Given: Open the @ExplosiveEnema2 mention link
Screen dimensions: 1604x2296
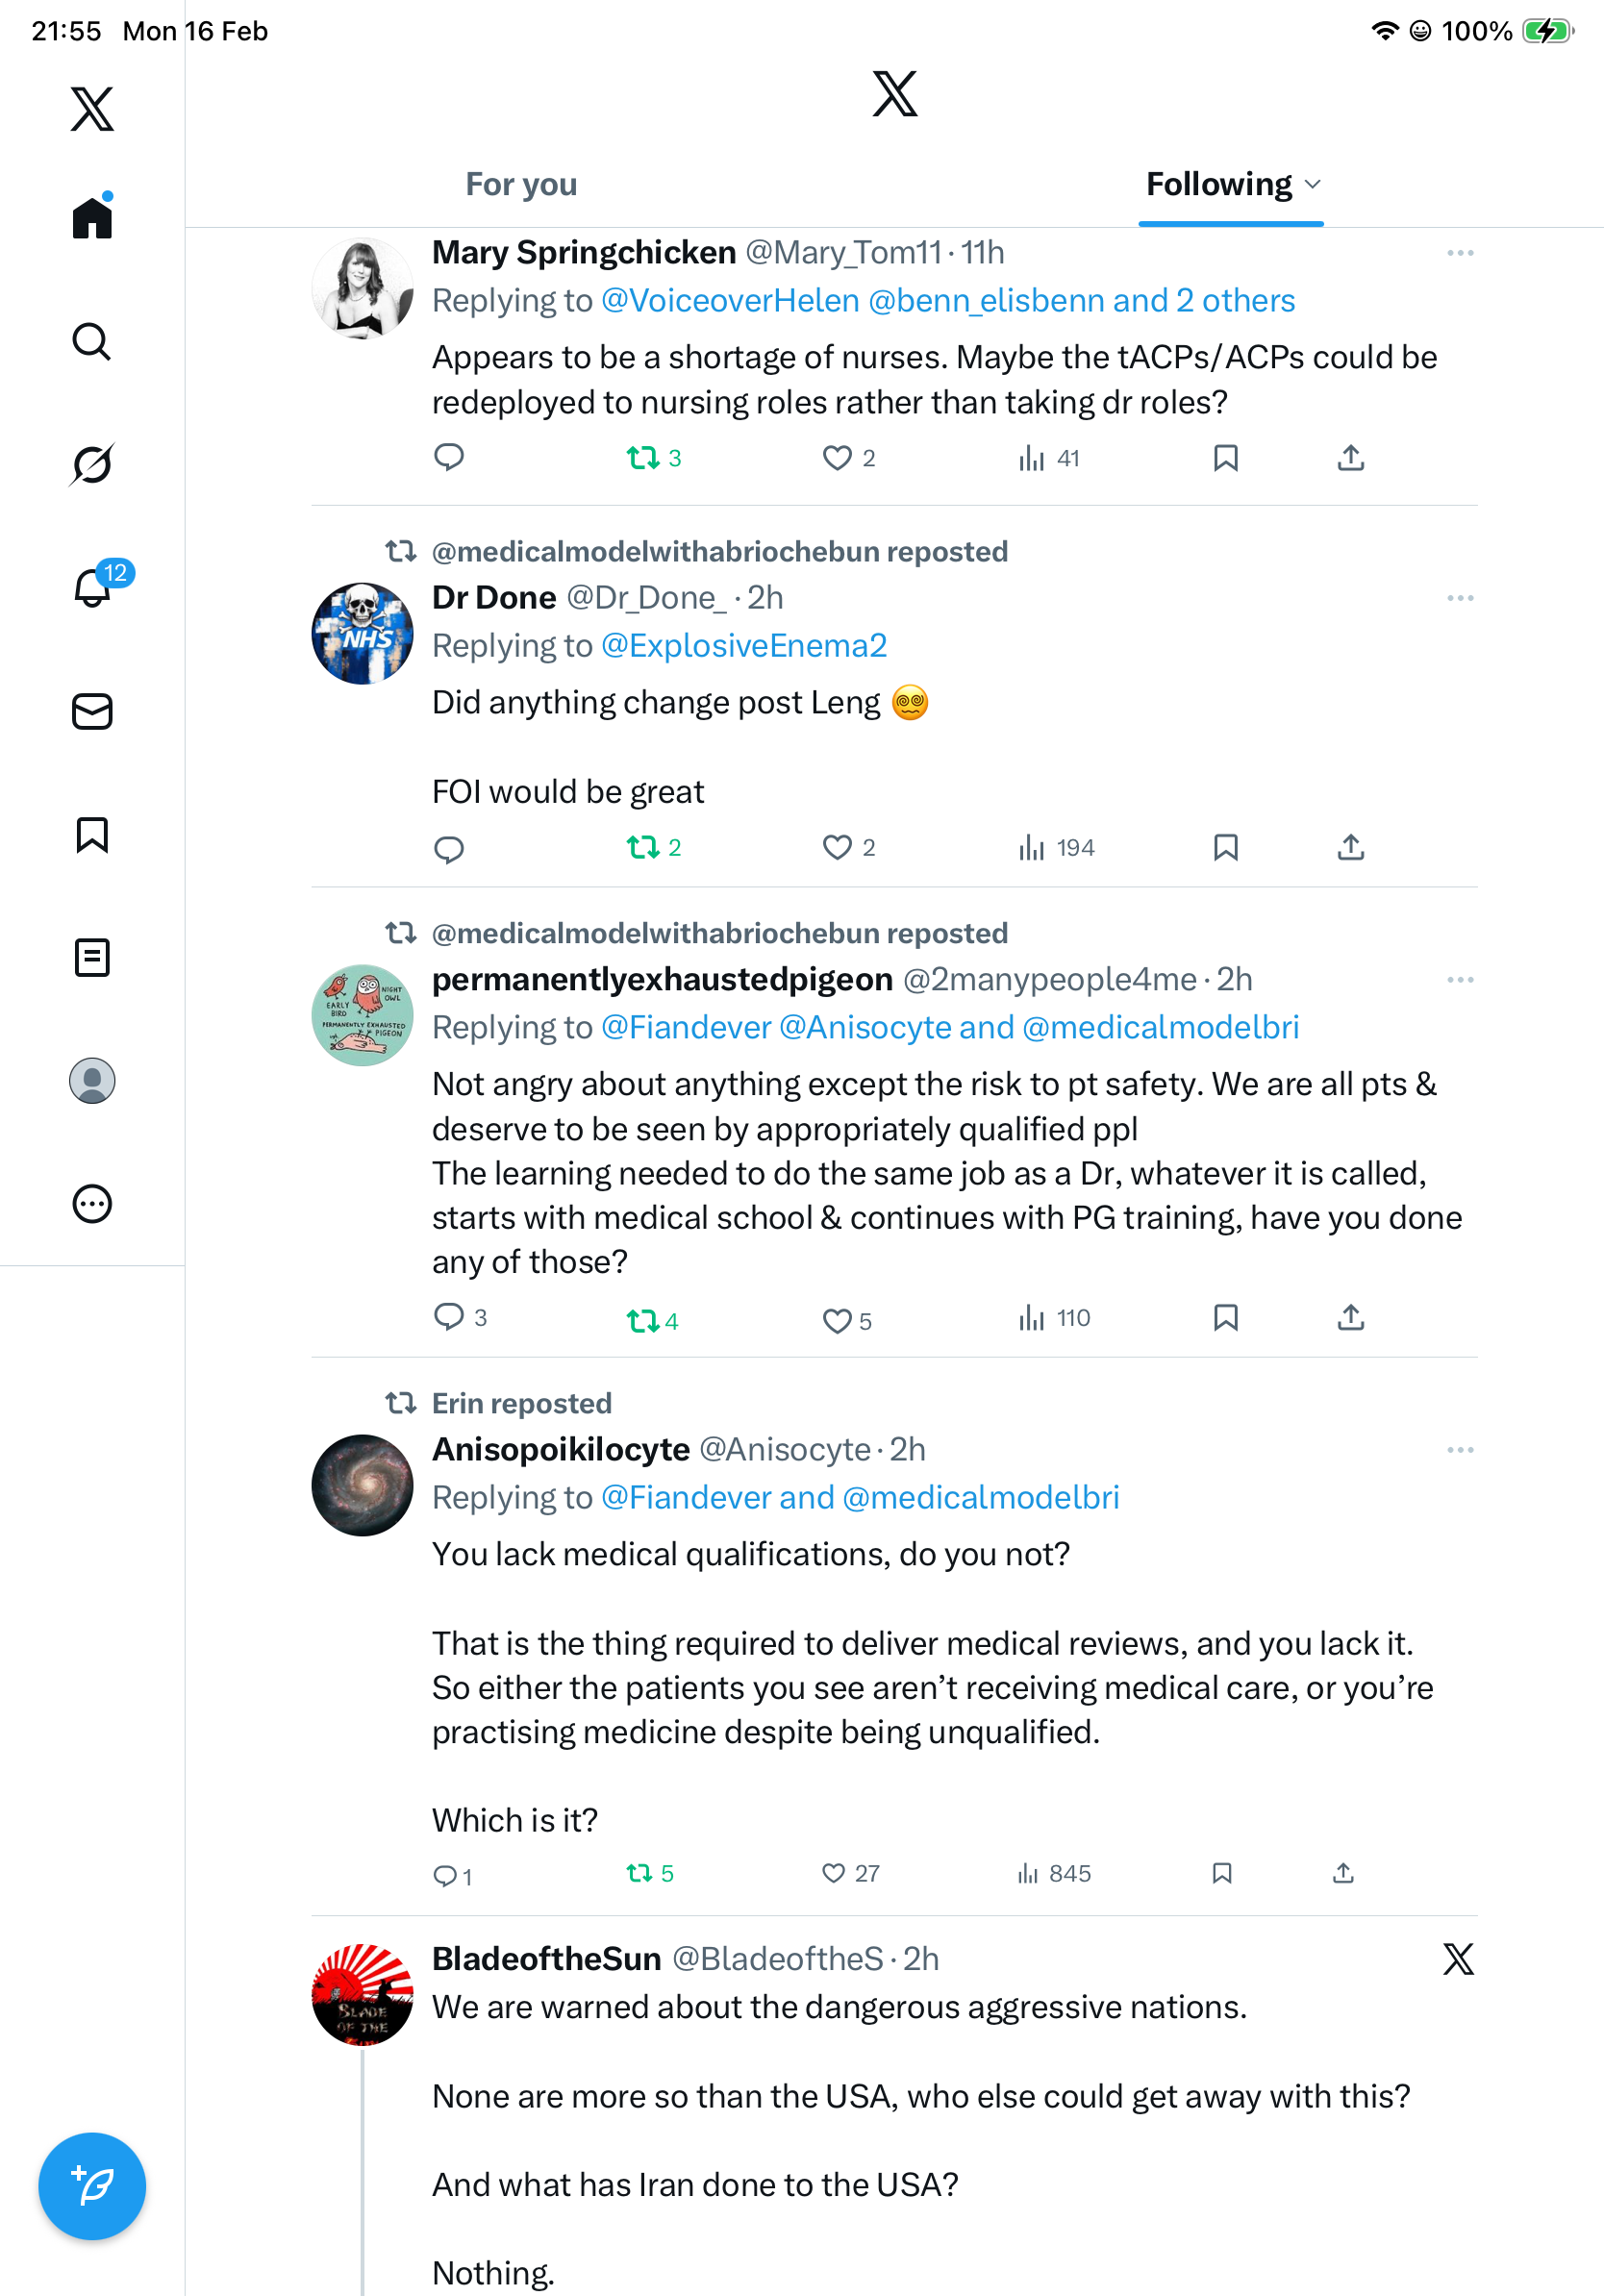Looking at the screenshot, I should [743, 646].
